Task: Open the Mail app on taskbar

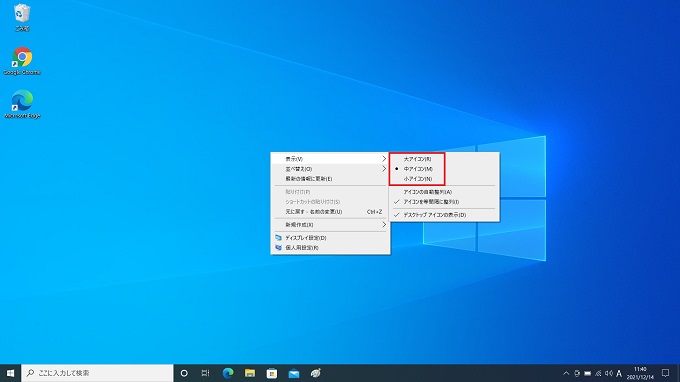Action: (x=294, y=373)
